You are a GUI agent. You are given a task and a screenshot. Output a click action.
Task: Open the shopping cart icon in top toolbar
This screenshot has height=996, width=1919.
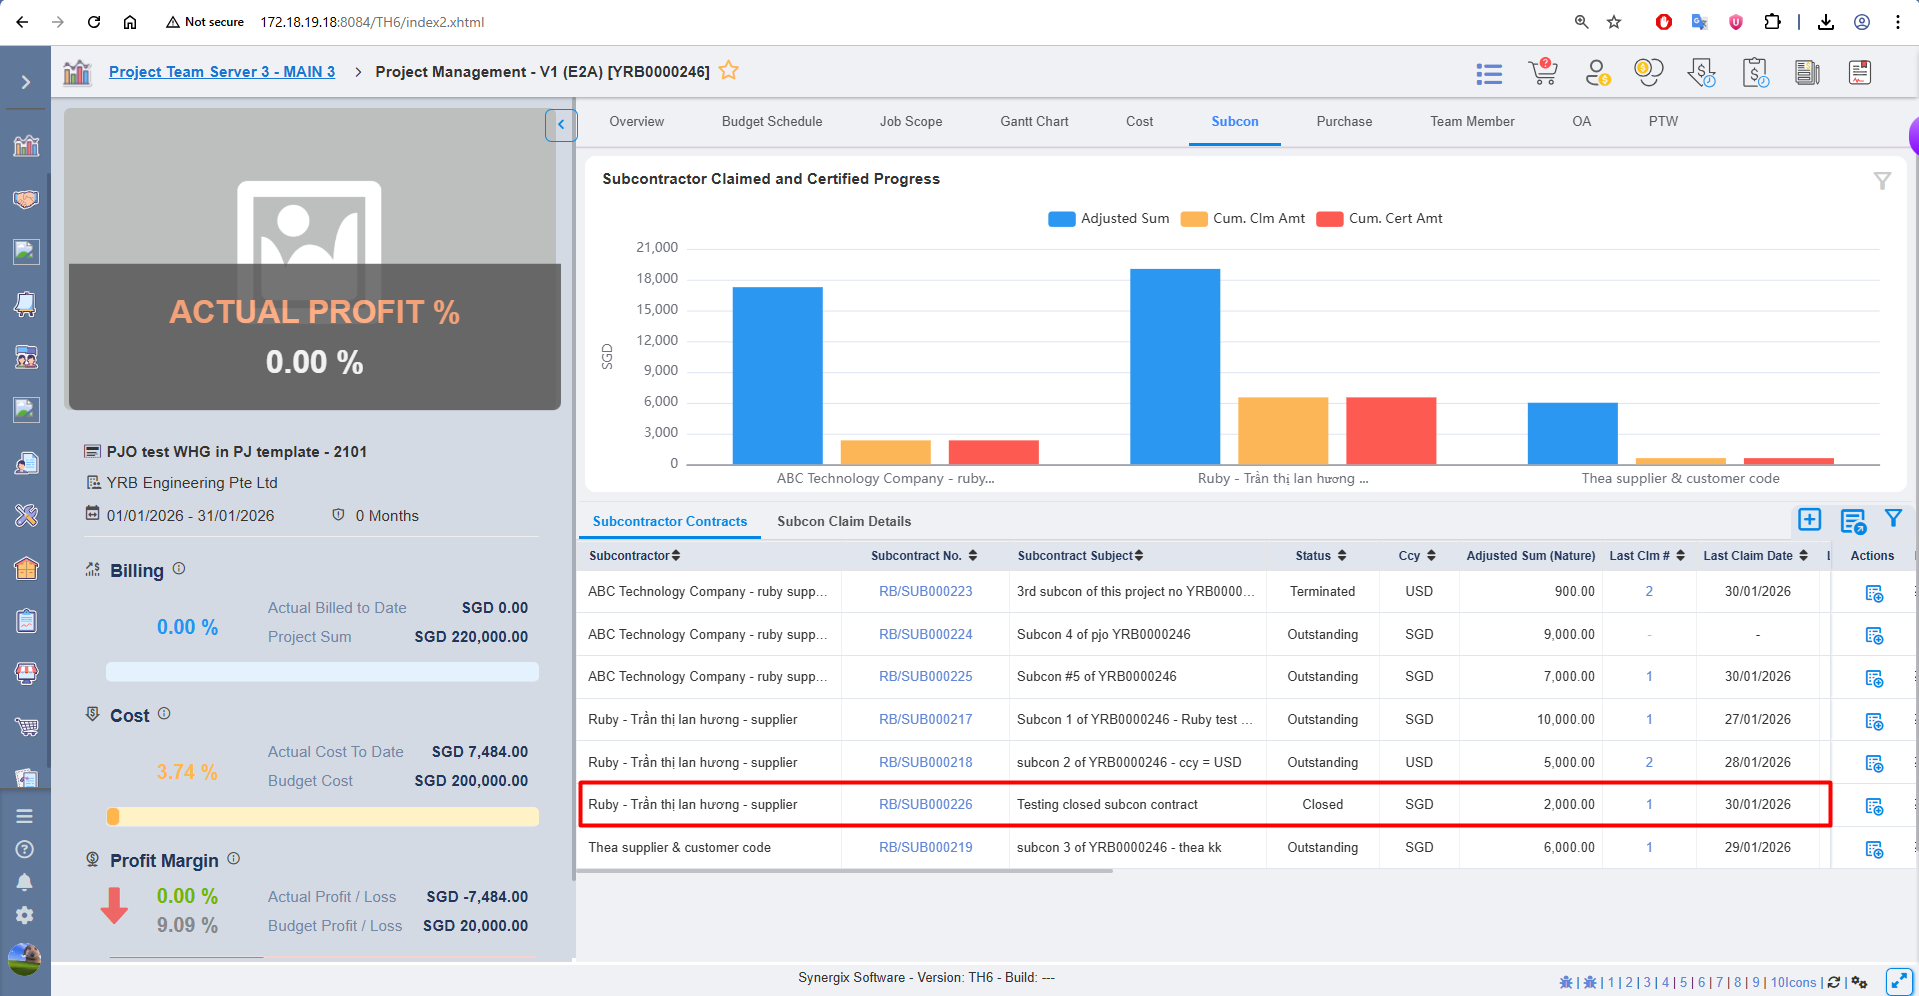1543,72
